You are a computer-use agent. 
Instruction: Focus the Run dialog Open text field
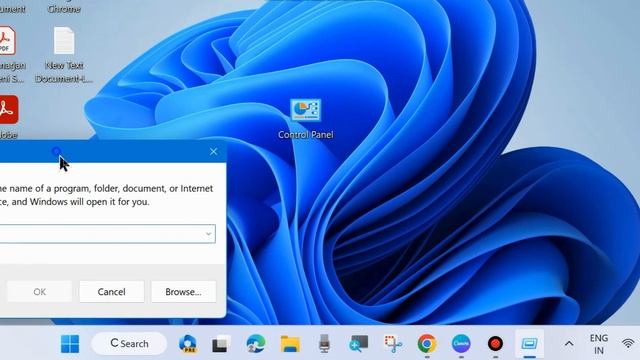107,234
